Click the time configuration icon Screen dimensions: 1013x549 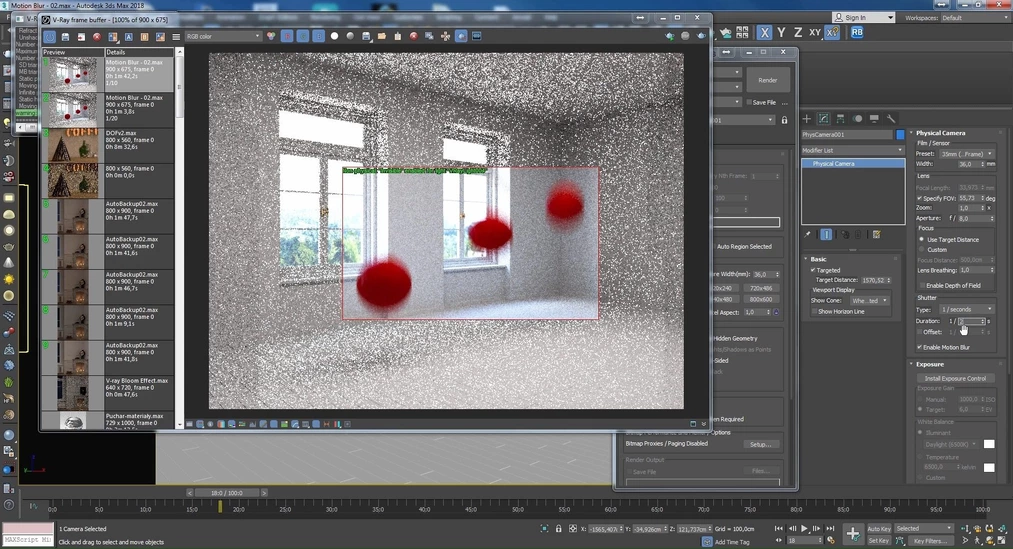tap(831, 541)
